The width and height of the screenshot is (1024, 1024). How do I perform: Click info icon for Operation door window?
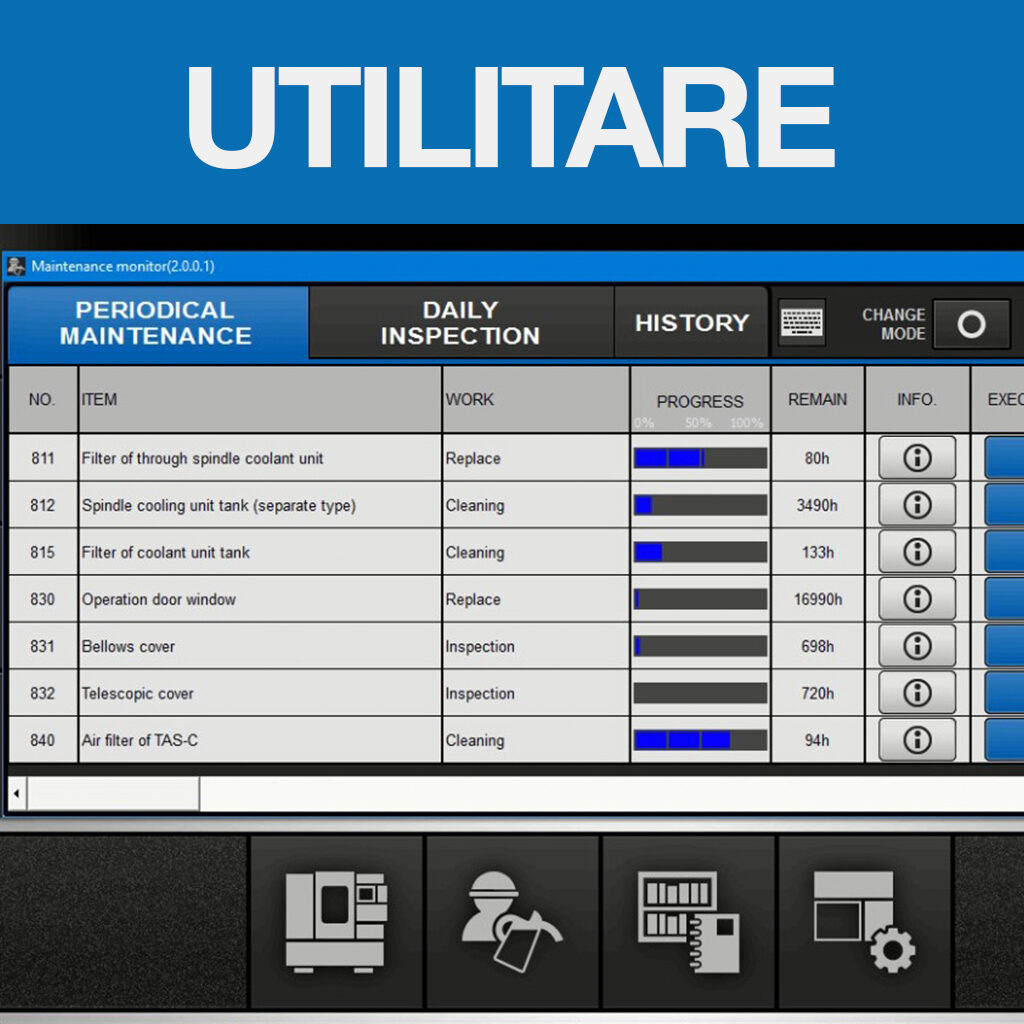click(916, 599)
